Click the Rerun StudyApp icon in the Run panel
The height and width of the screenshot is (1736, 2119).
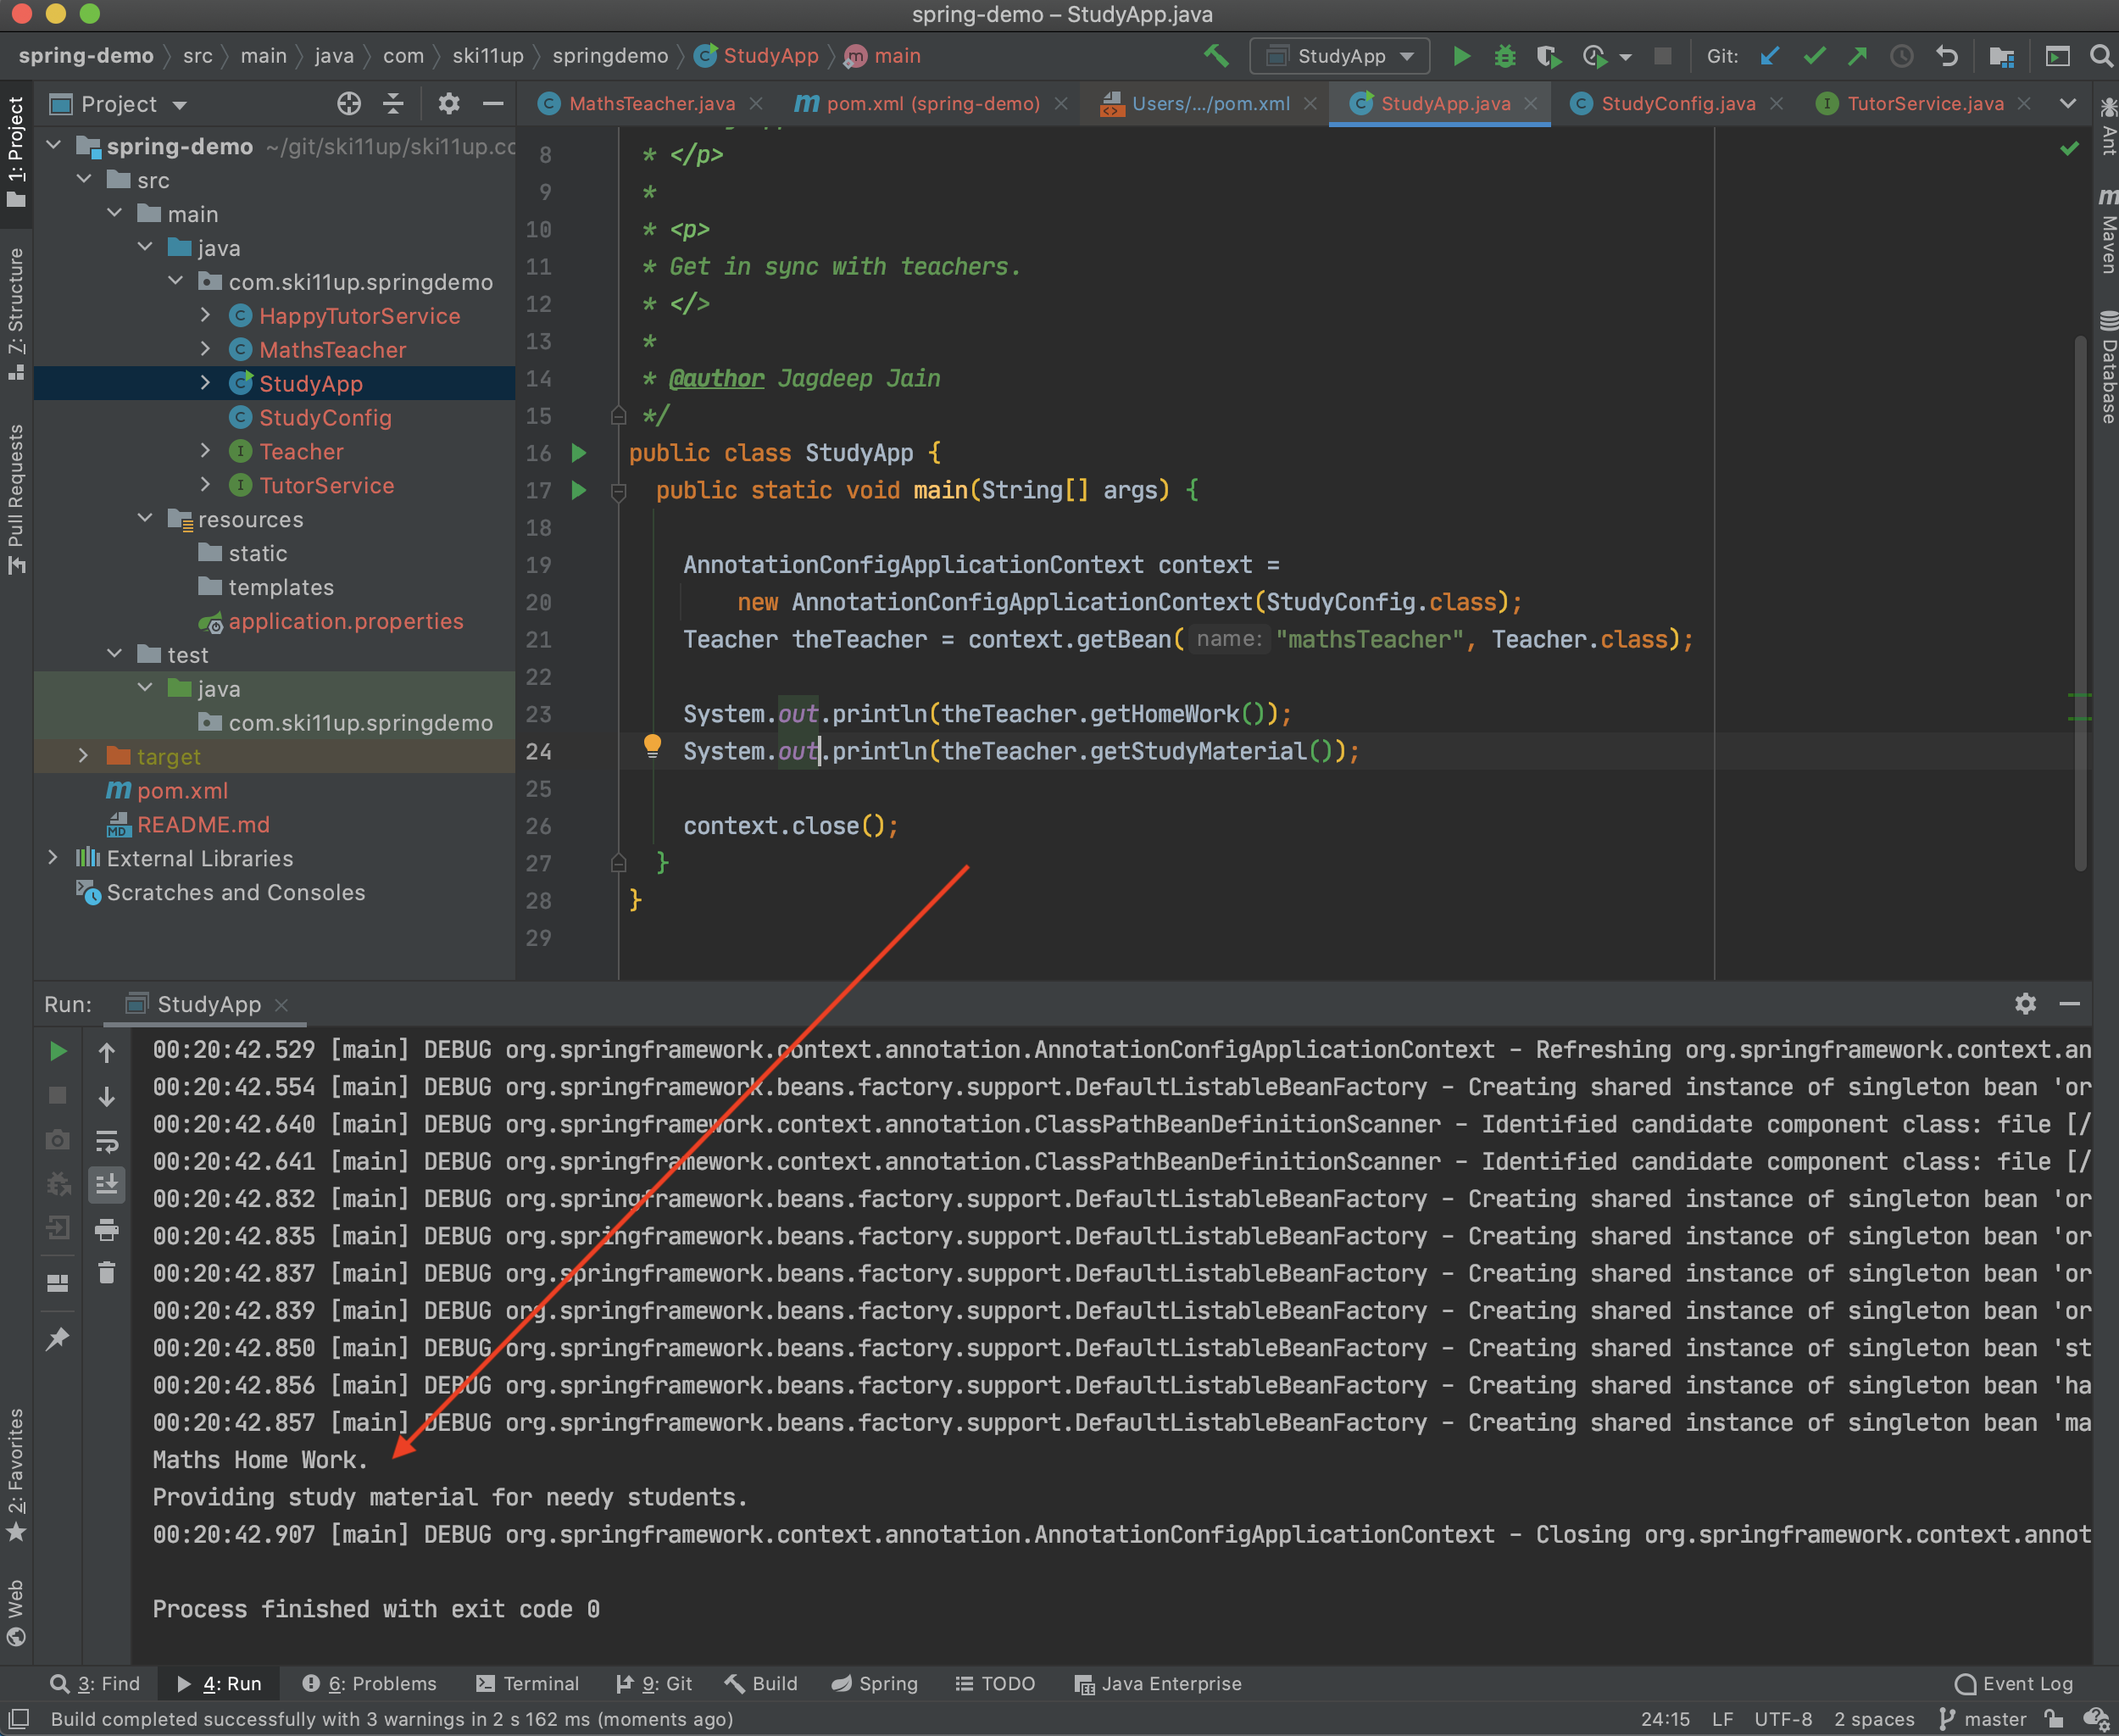pos(58,1051)
